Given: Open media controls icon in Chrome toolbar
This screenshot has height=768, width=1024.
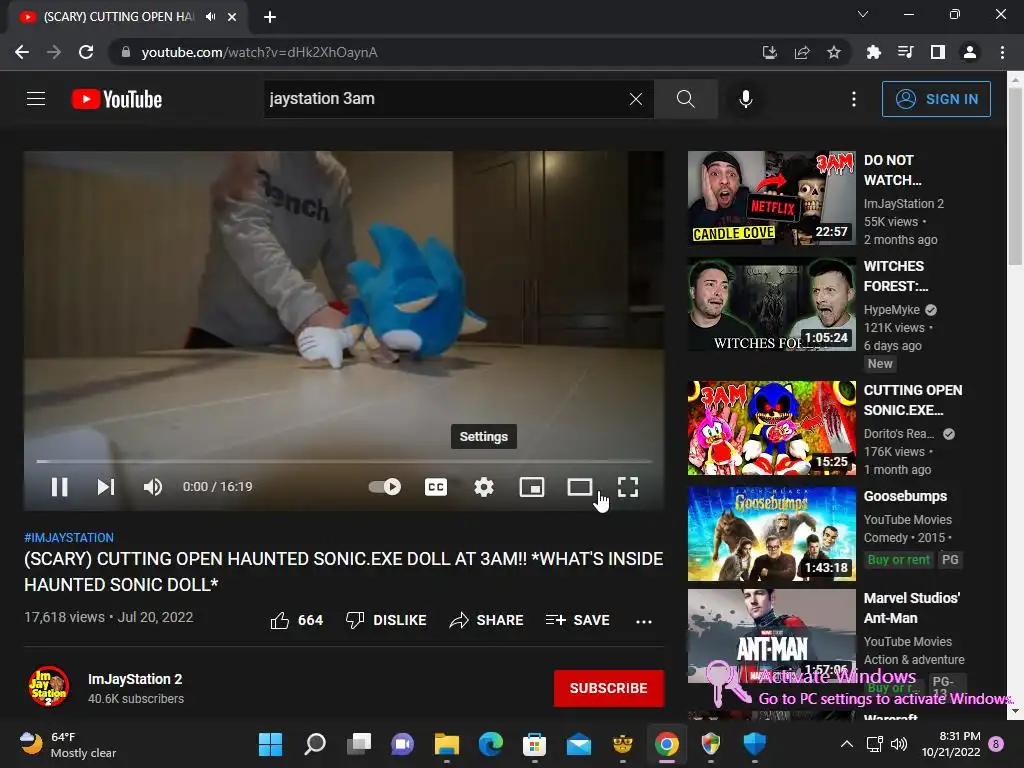Looking at the screenshot, I should tap(905, 52).
